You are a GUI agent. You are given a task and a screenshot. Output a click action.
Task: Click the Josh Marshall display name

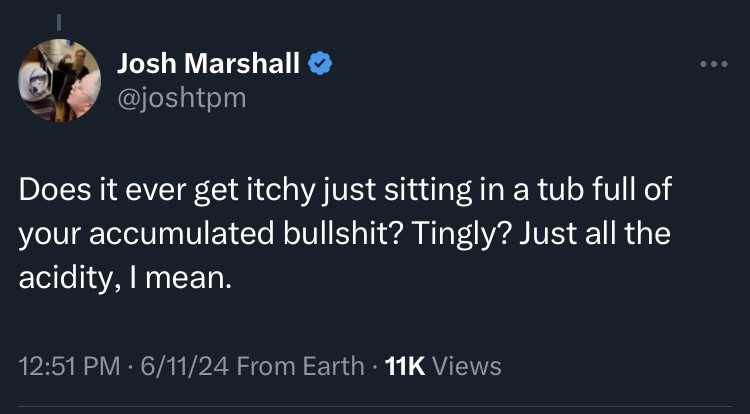(208, 66)
